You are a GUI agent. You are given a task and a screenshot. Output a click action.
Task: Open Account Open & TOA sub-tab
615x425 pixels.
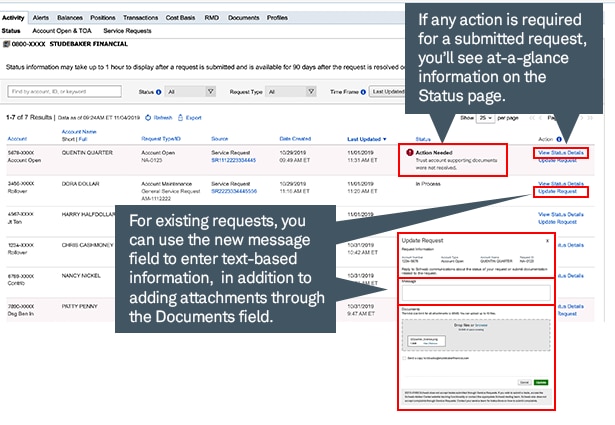62,31
